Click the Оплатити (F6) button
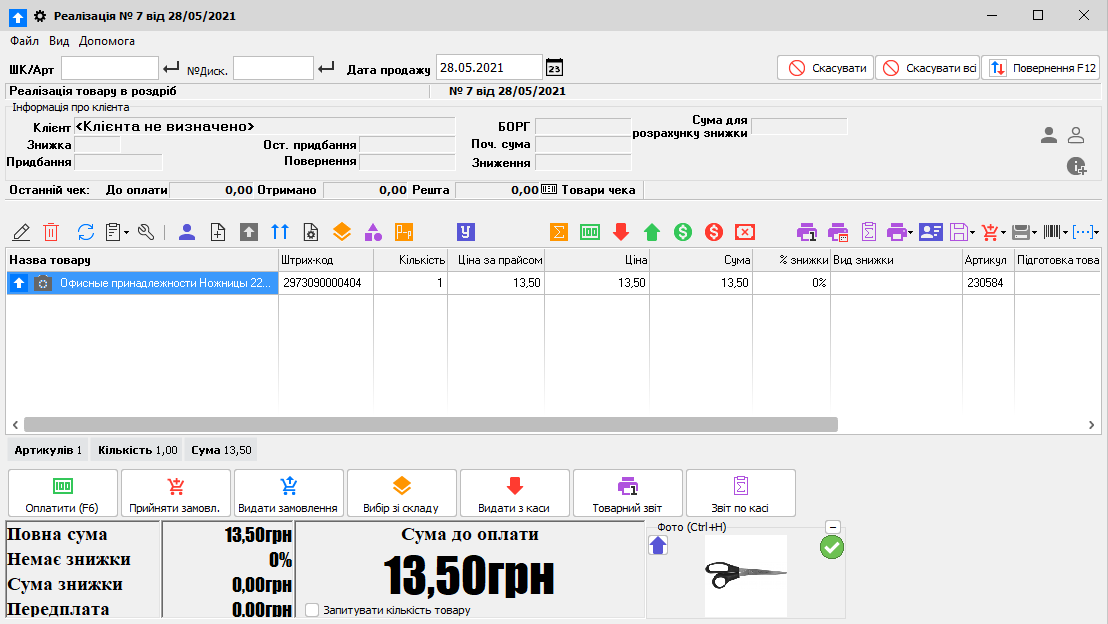 63,493
